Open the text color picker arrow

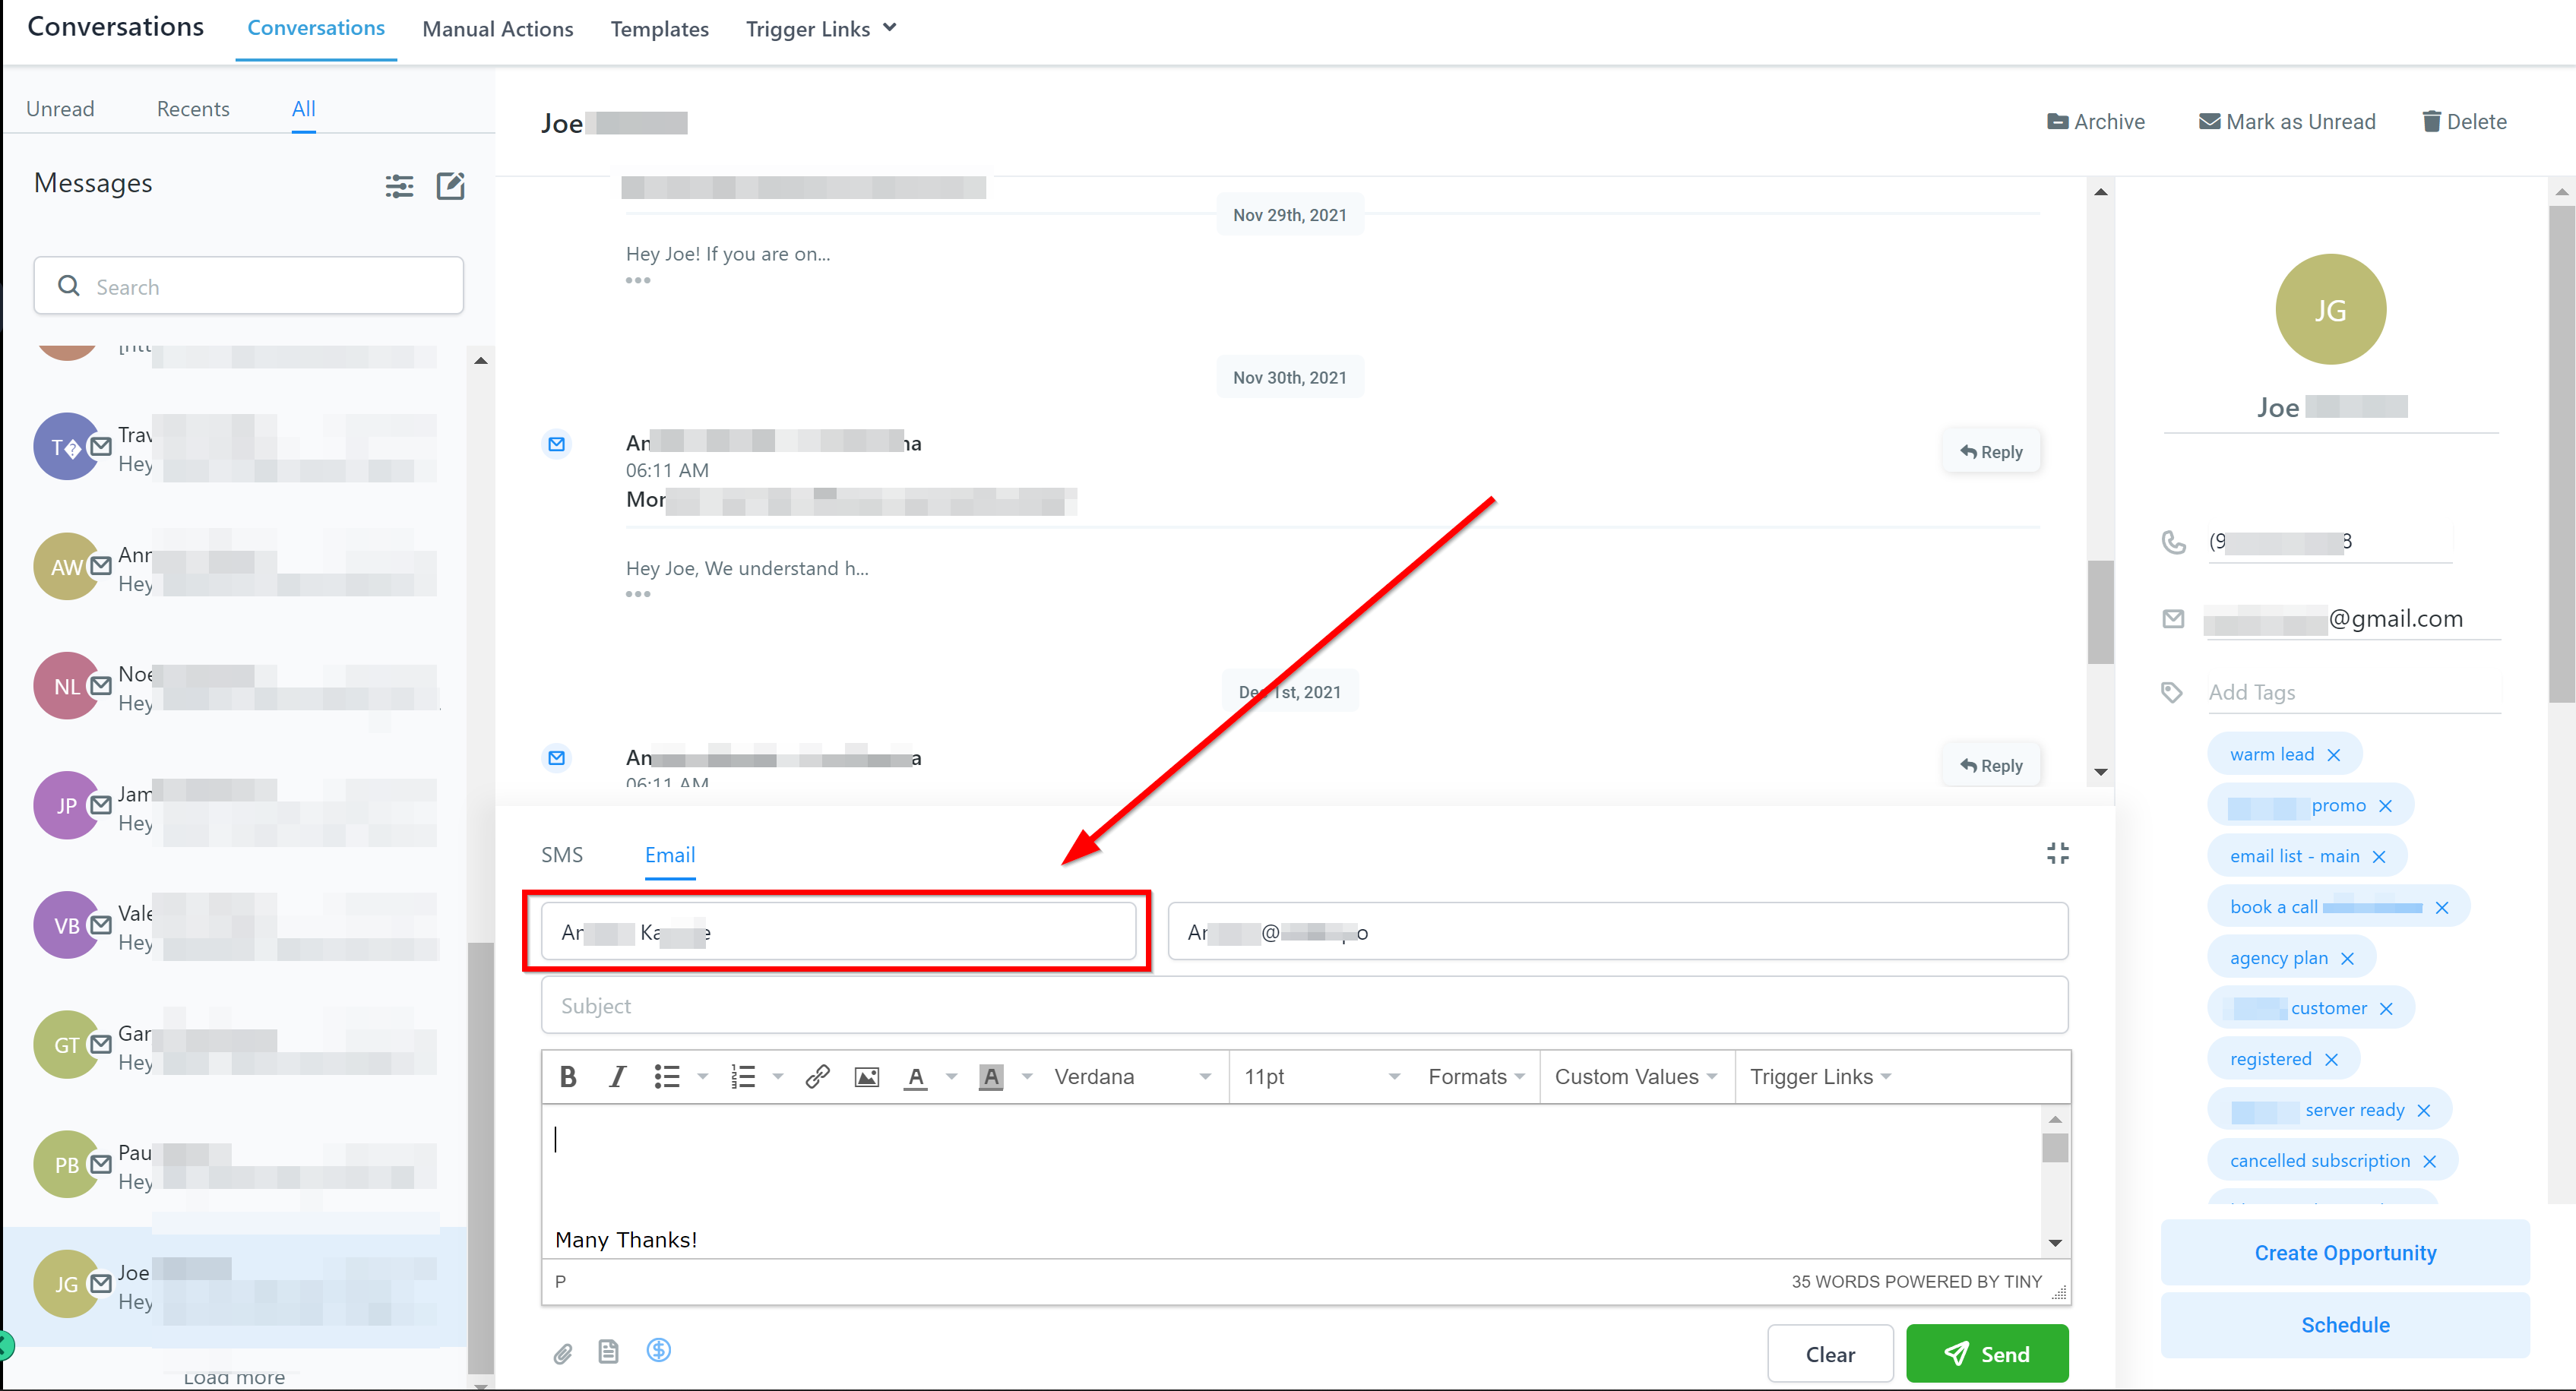(951, 1076)
